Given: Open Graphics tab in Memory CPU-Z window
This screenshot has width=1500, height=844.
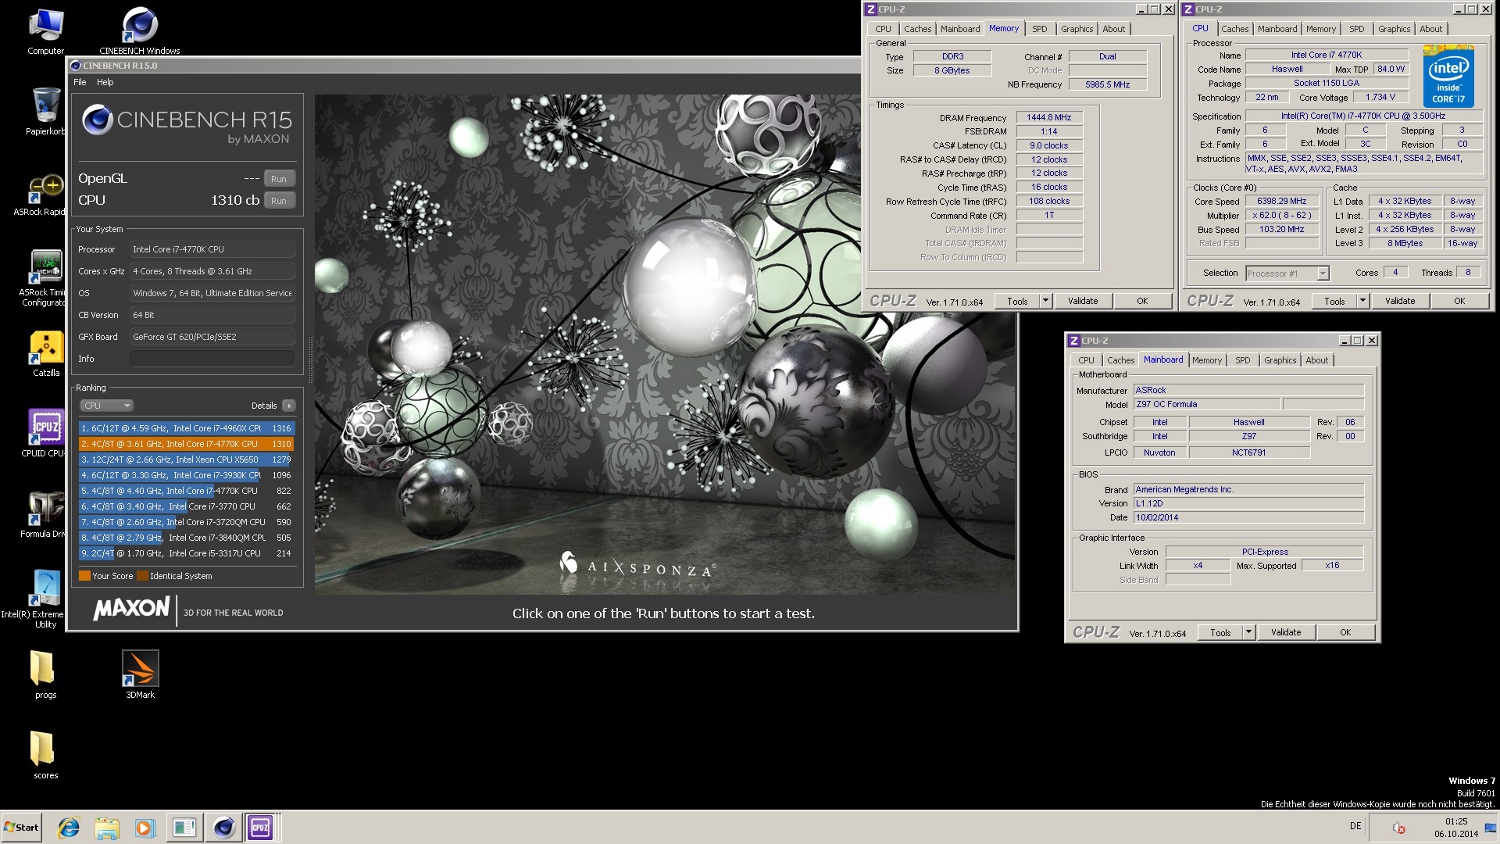Looking at the screenshot, I should point(1077,29).
